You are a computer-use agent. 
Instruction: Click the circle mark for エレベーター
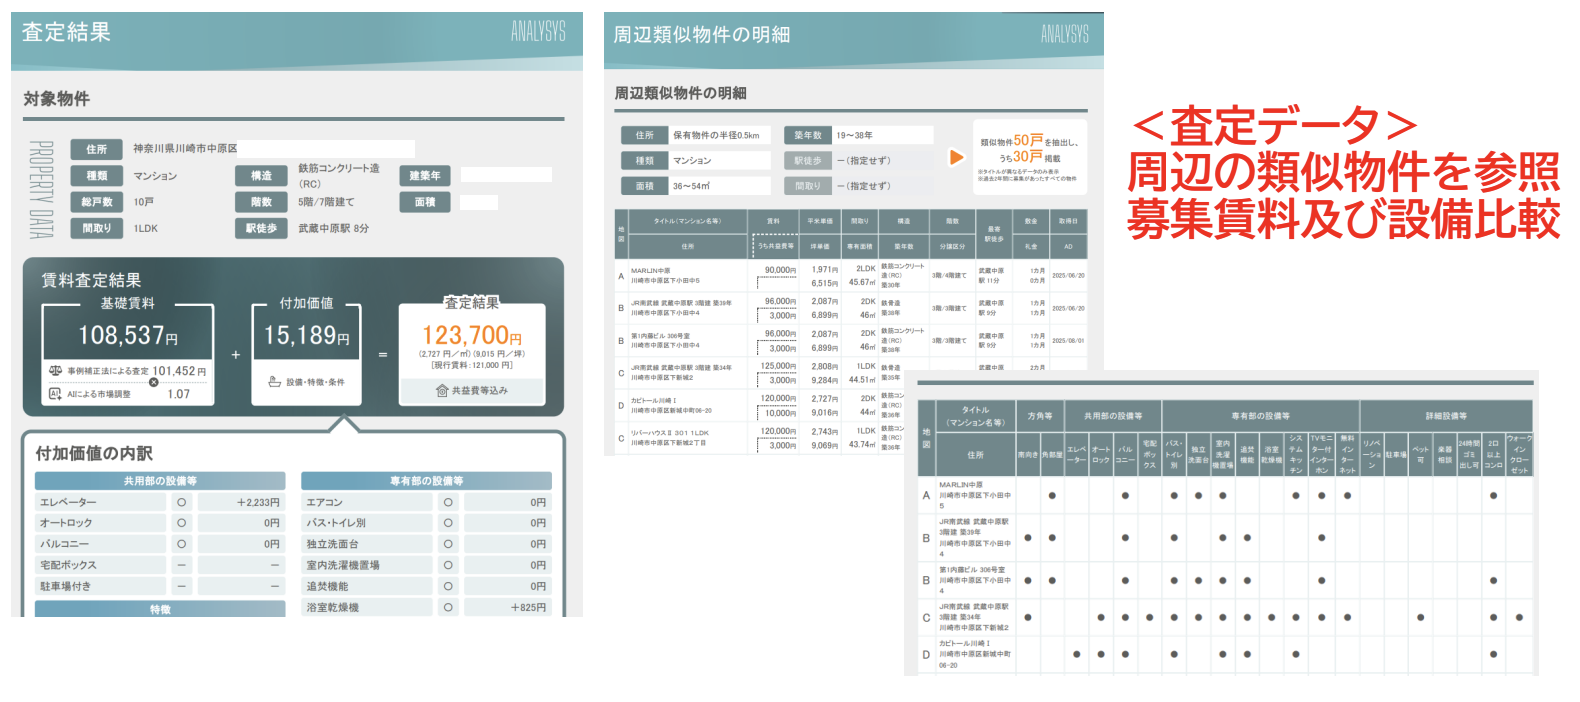click(181, 502)
